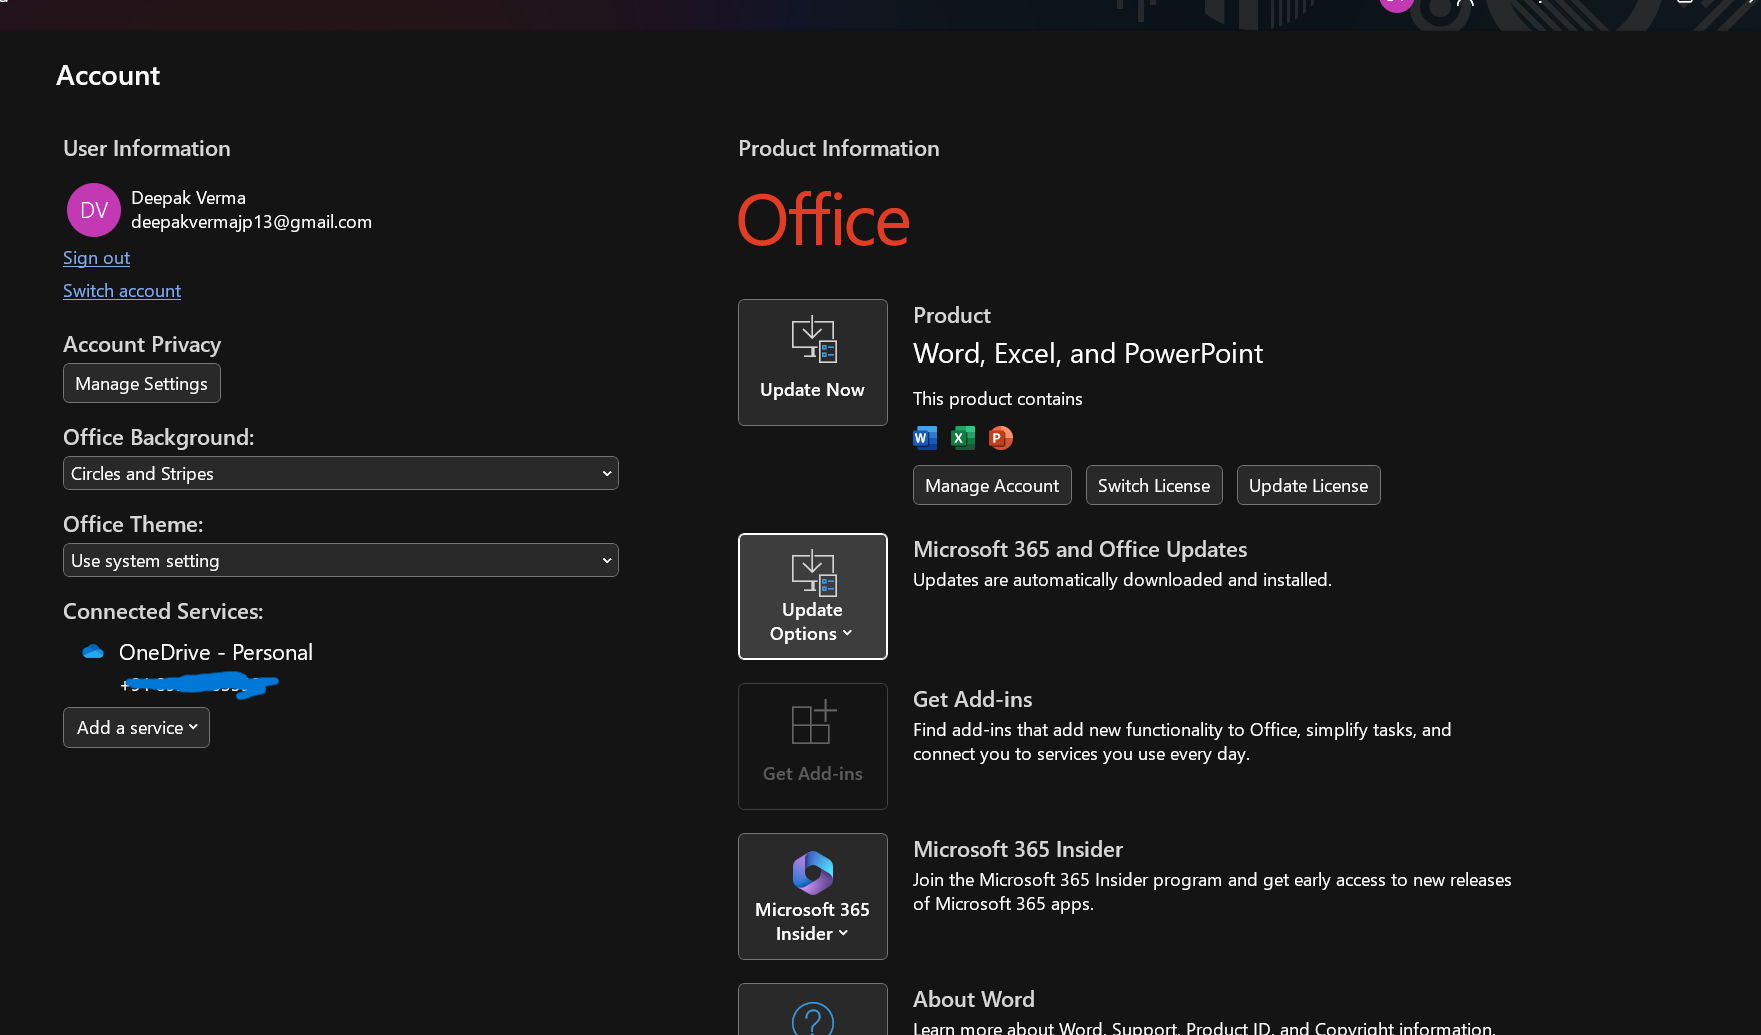Select the Get Add-ins icon
The height and width of the screenshot is (1035, 1761).
click(x=811, y=723)
